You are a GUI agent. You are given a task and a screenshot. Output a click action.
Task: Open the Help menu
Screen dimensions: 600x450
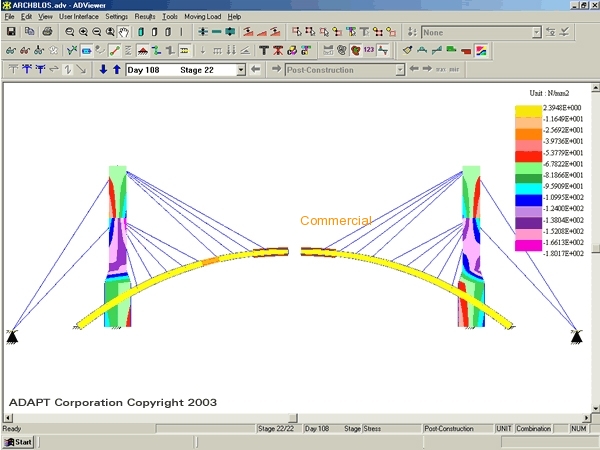pos(234,16)
